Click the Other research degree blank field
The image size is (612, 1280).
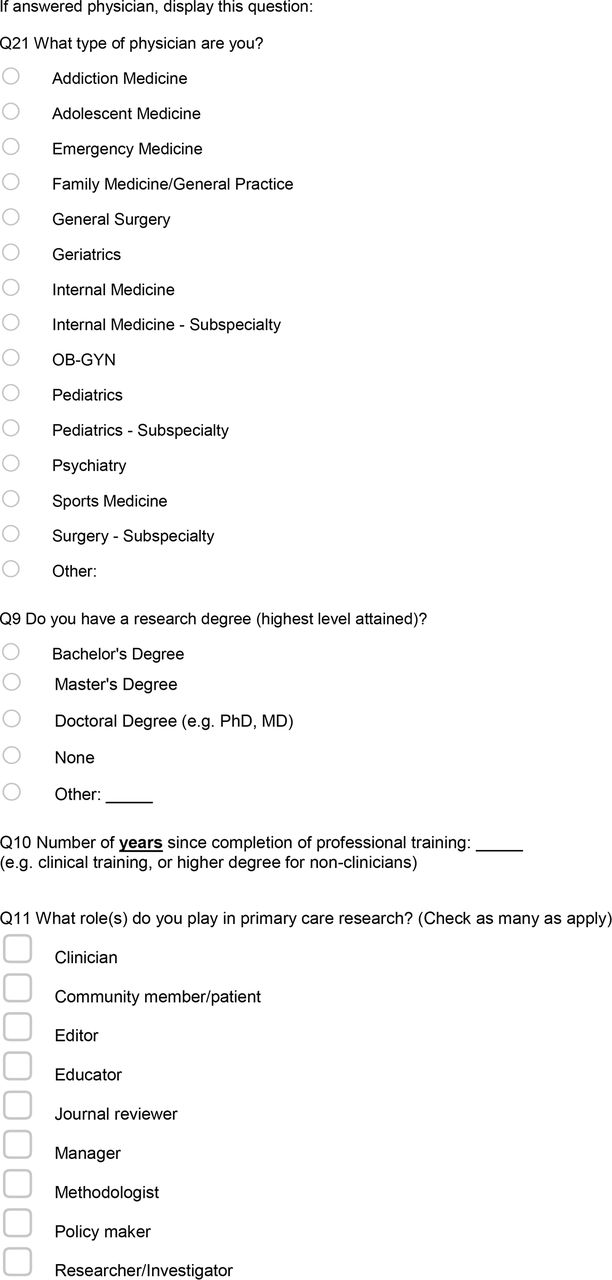pyautogui.click(x=129, y=796)
